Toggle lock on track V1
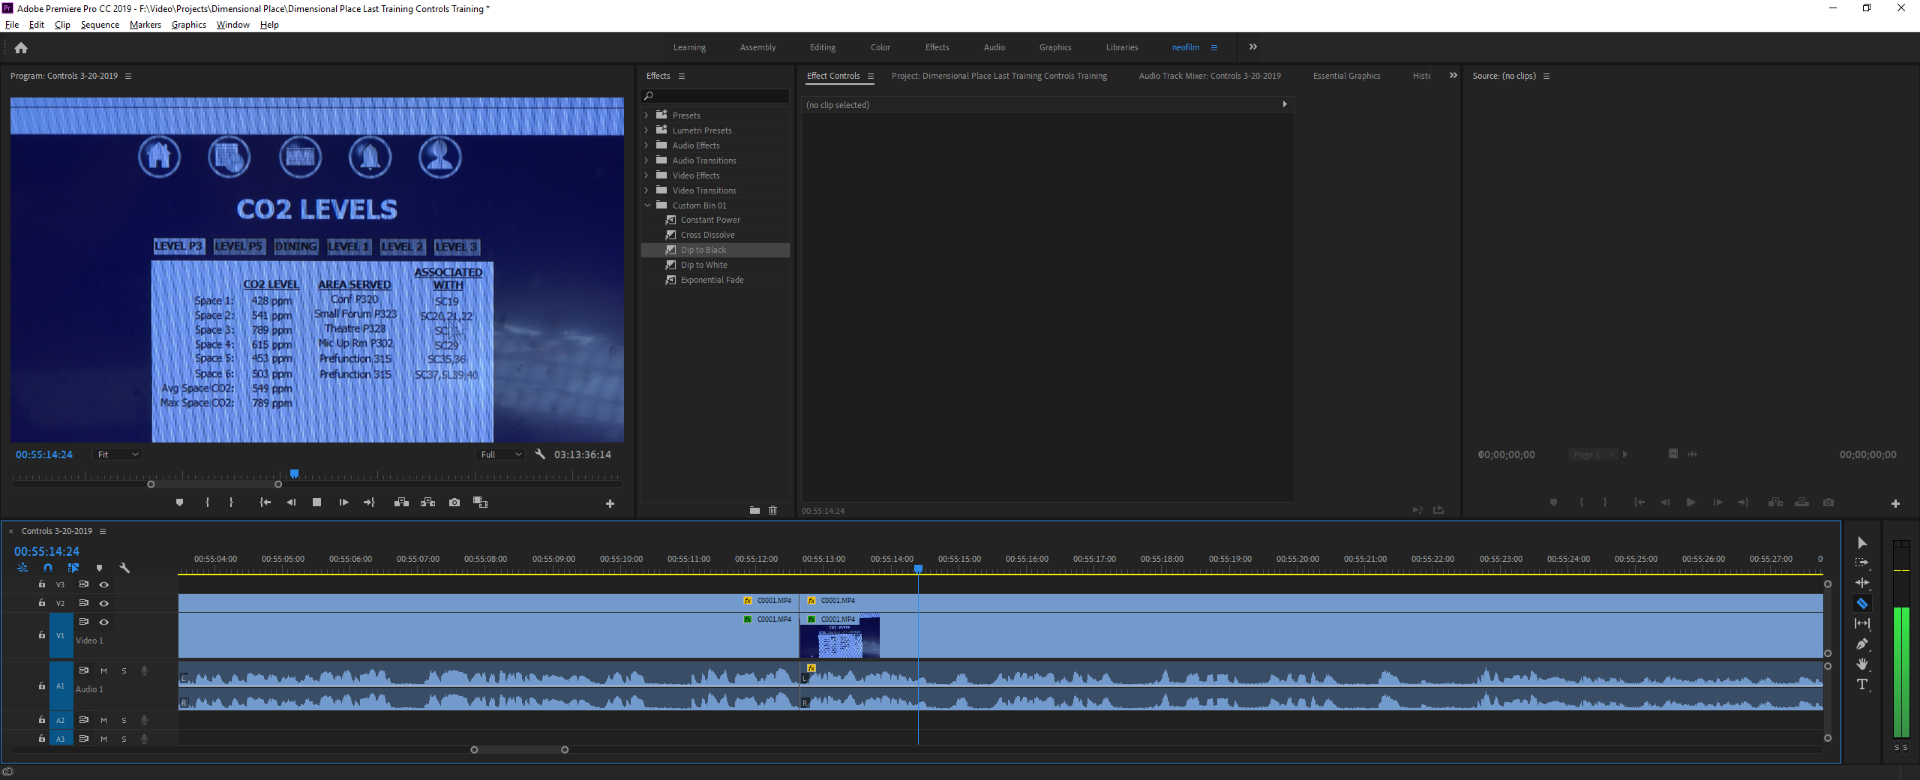1920x780 pixels. click(41, 635)
